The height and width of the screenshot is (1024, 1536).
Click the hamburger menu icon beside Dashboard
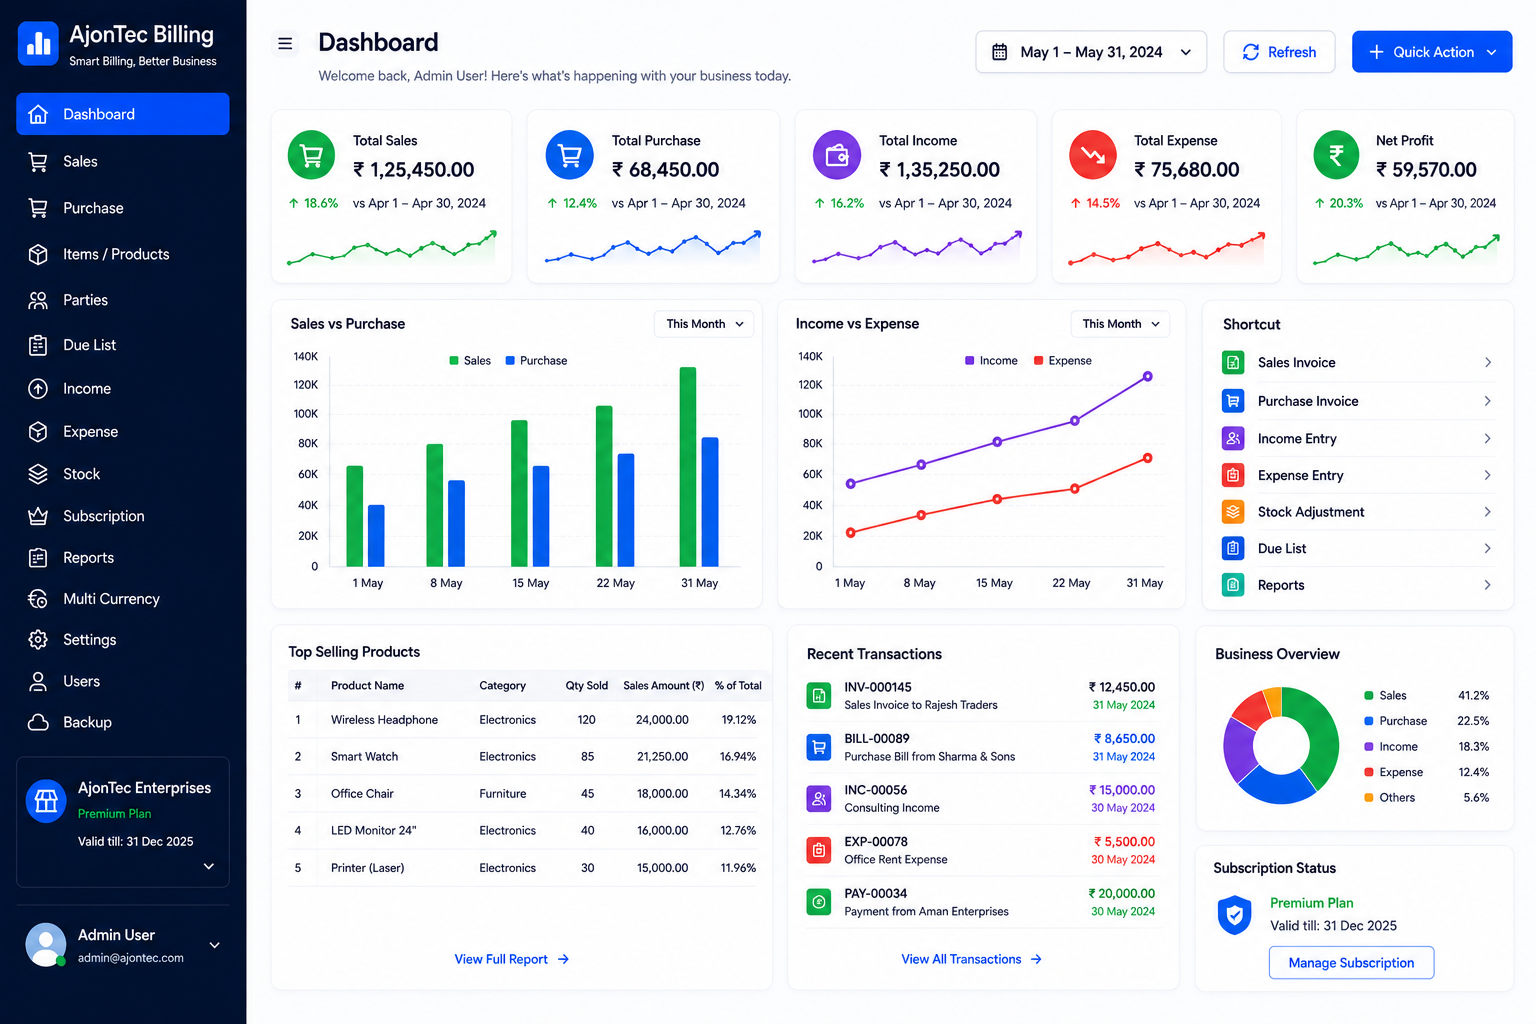(x=285, y=43)
